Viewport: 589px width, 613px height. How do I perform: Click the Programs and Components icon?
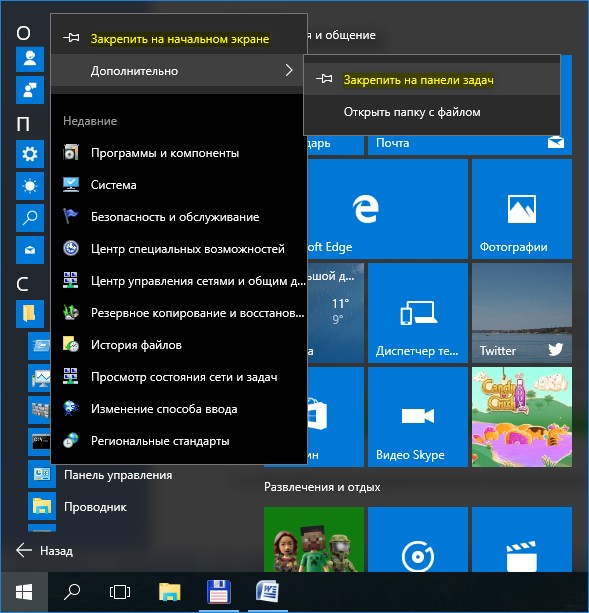click(71, 152)
